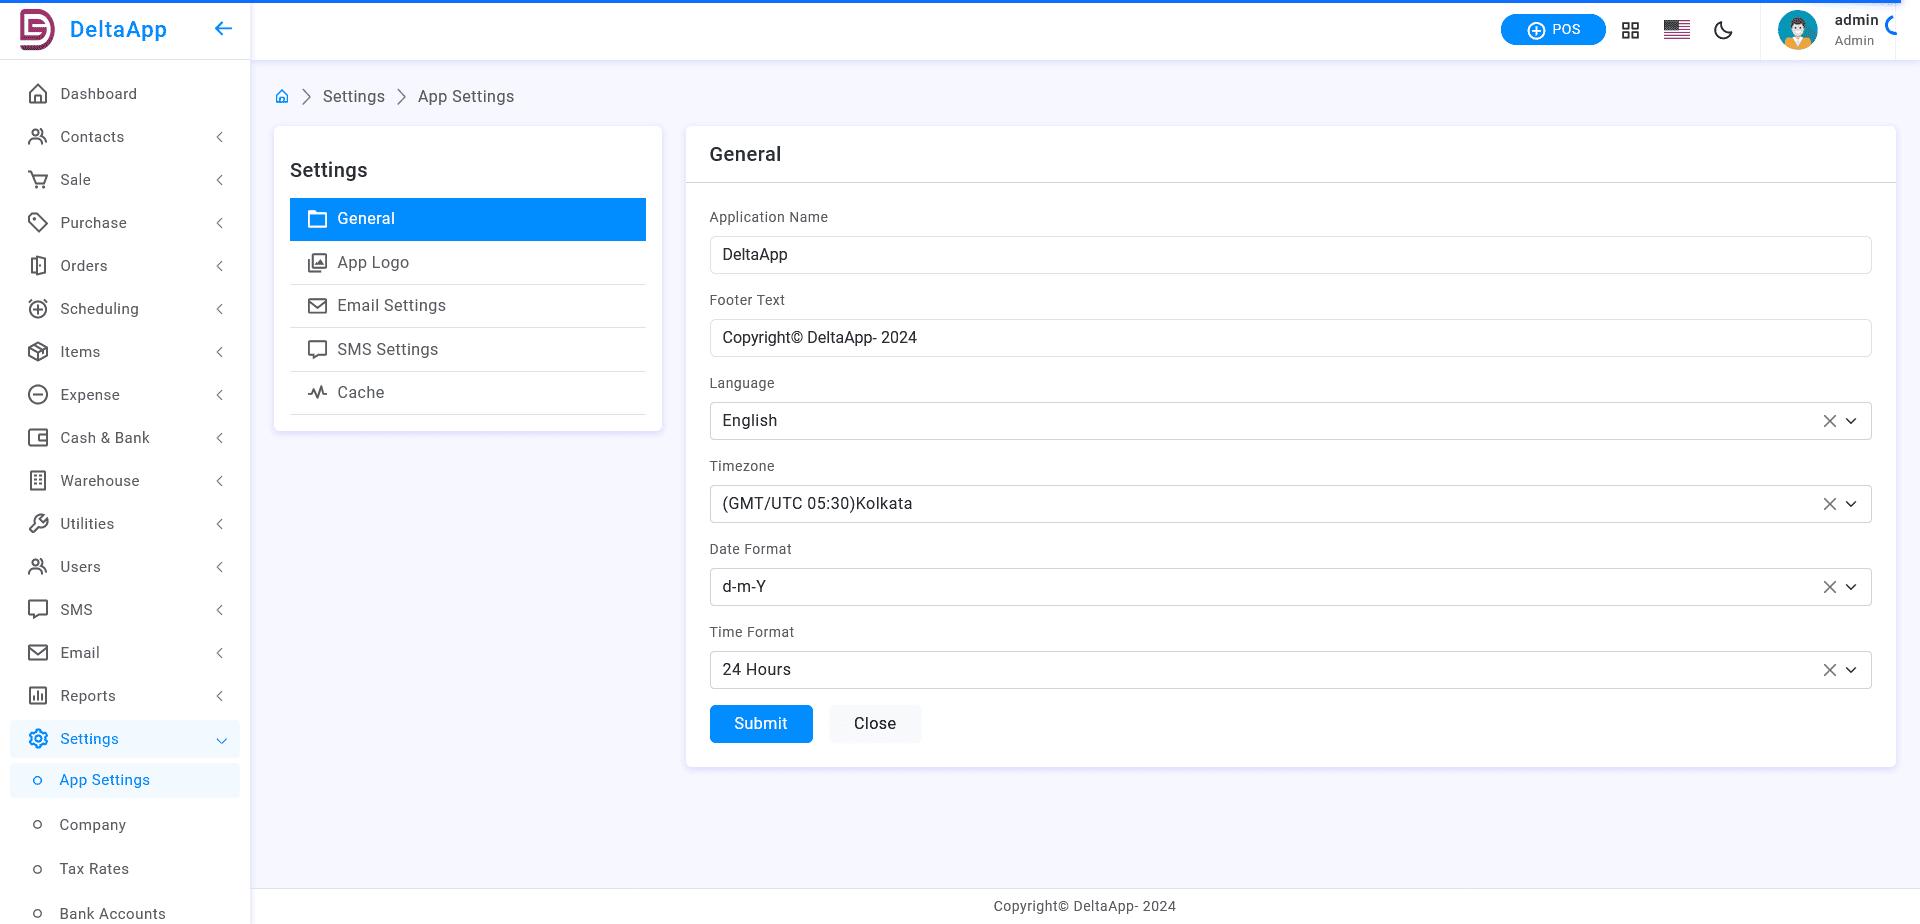Click Utilities wrench icon
Viewport: 1920px width, 924px height.
38,524
